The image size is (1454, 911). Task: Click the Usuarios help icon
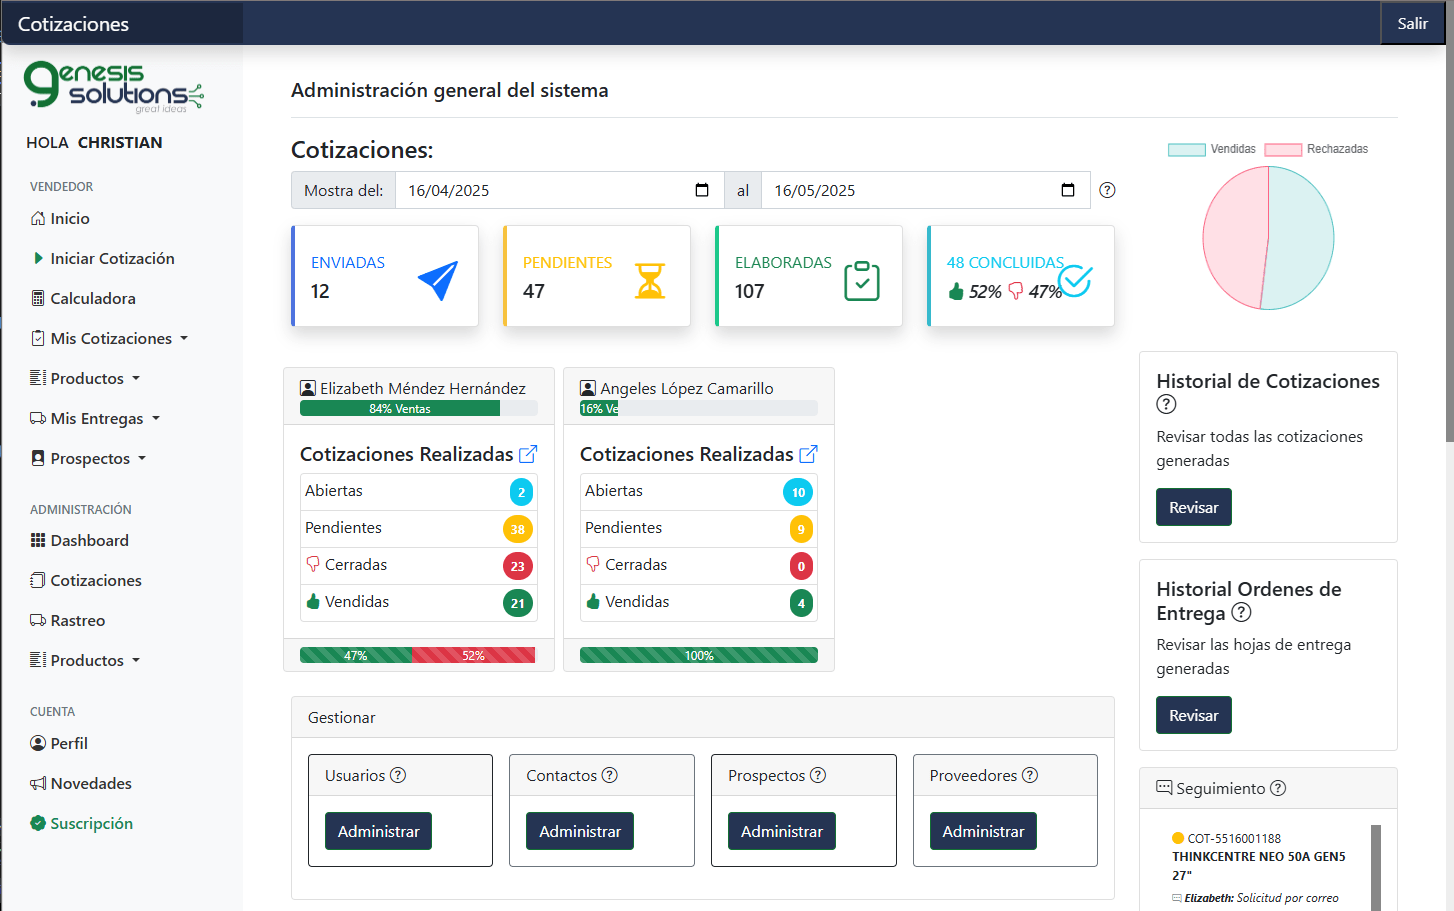coord(398,775)
